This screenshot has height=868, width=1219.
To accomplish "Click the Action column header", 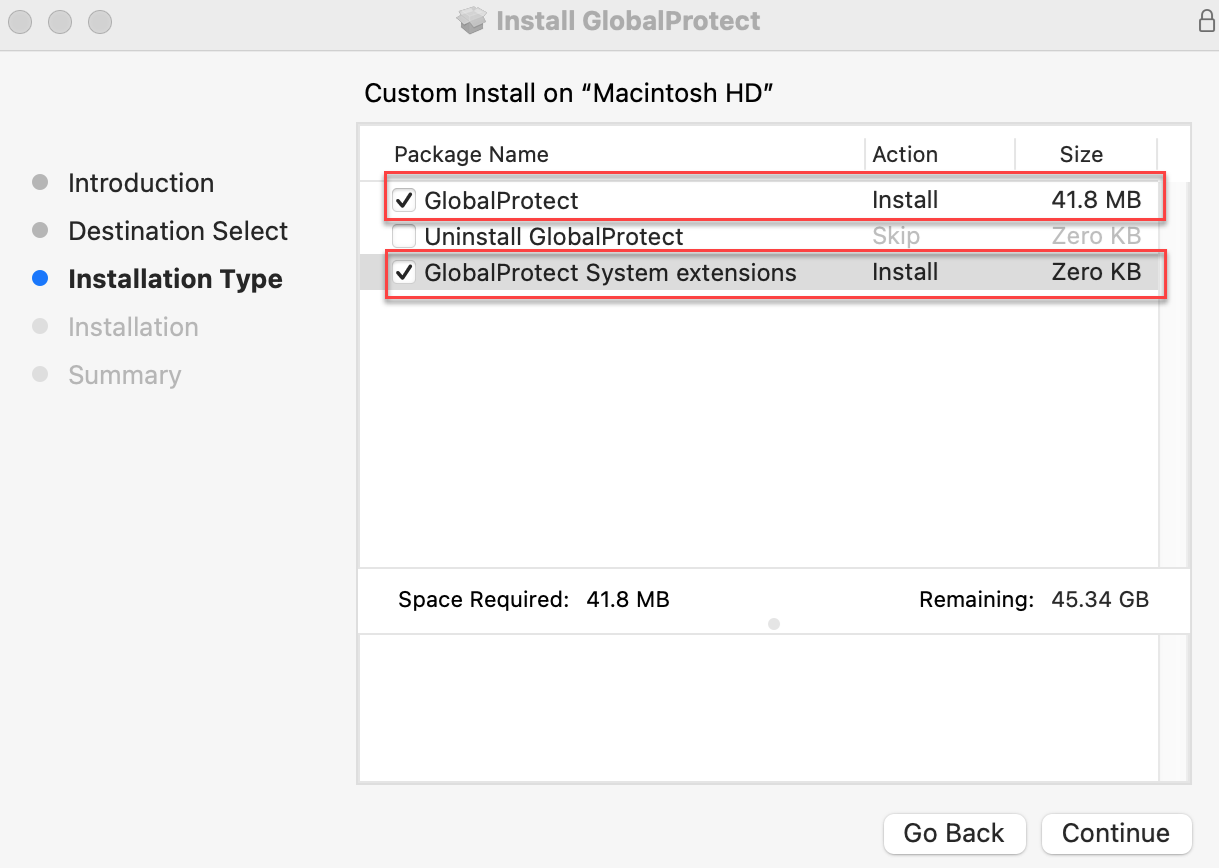I will [905, 155].
